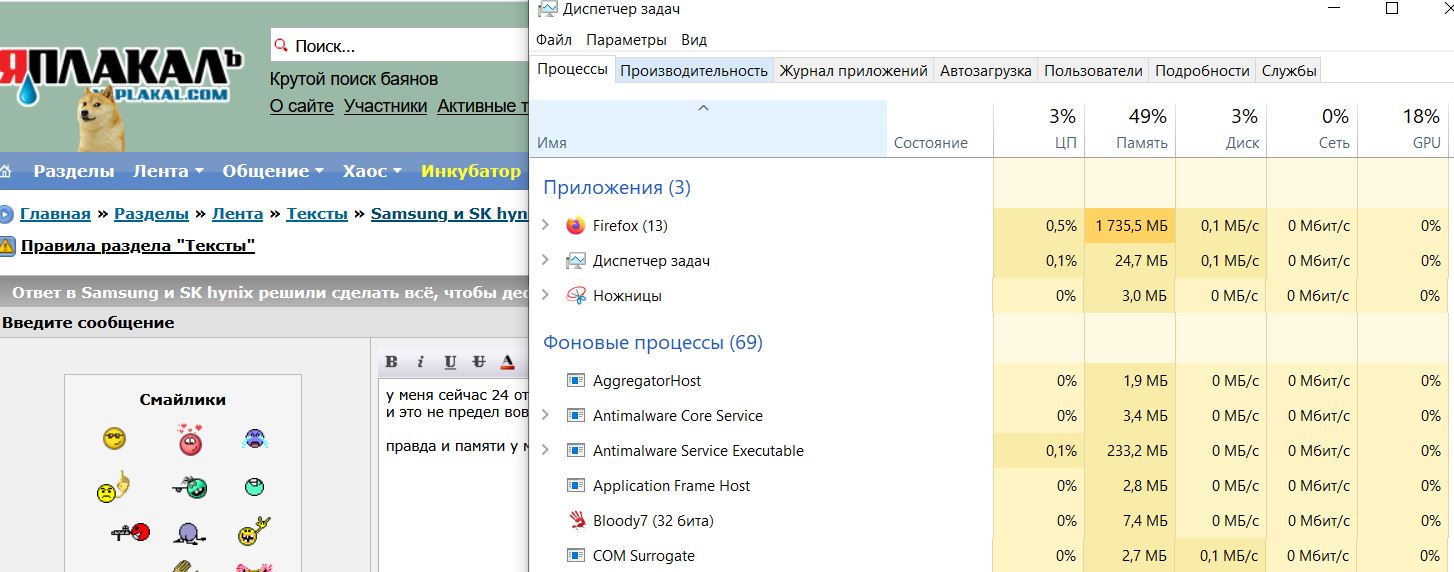Switch to Подробности tab
This screenshot has width=1454, height=572.
(1202, 70)
